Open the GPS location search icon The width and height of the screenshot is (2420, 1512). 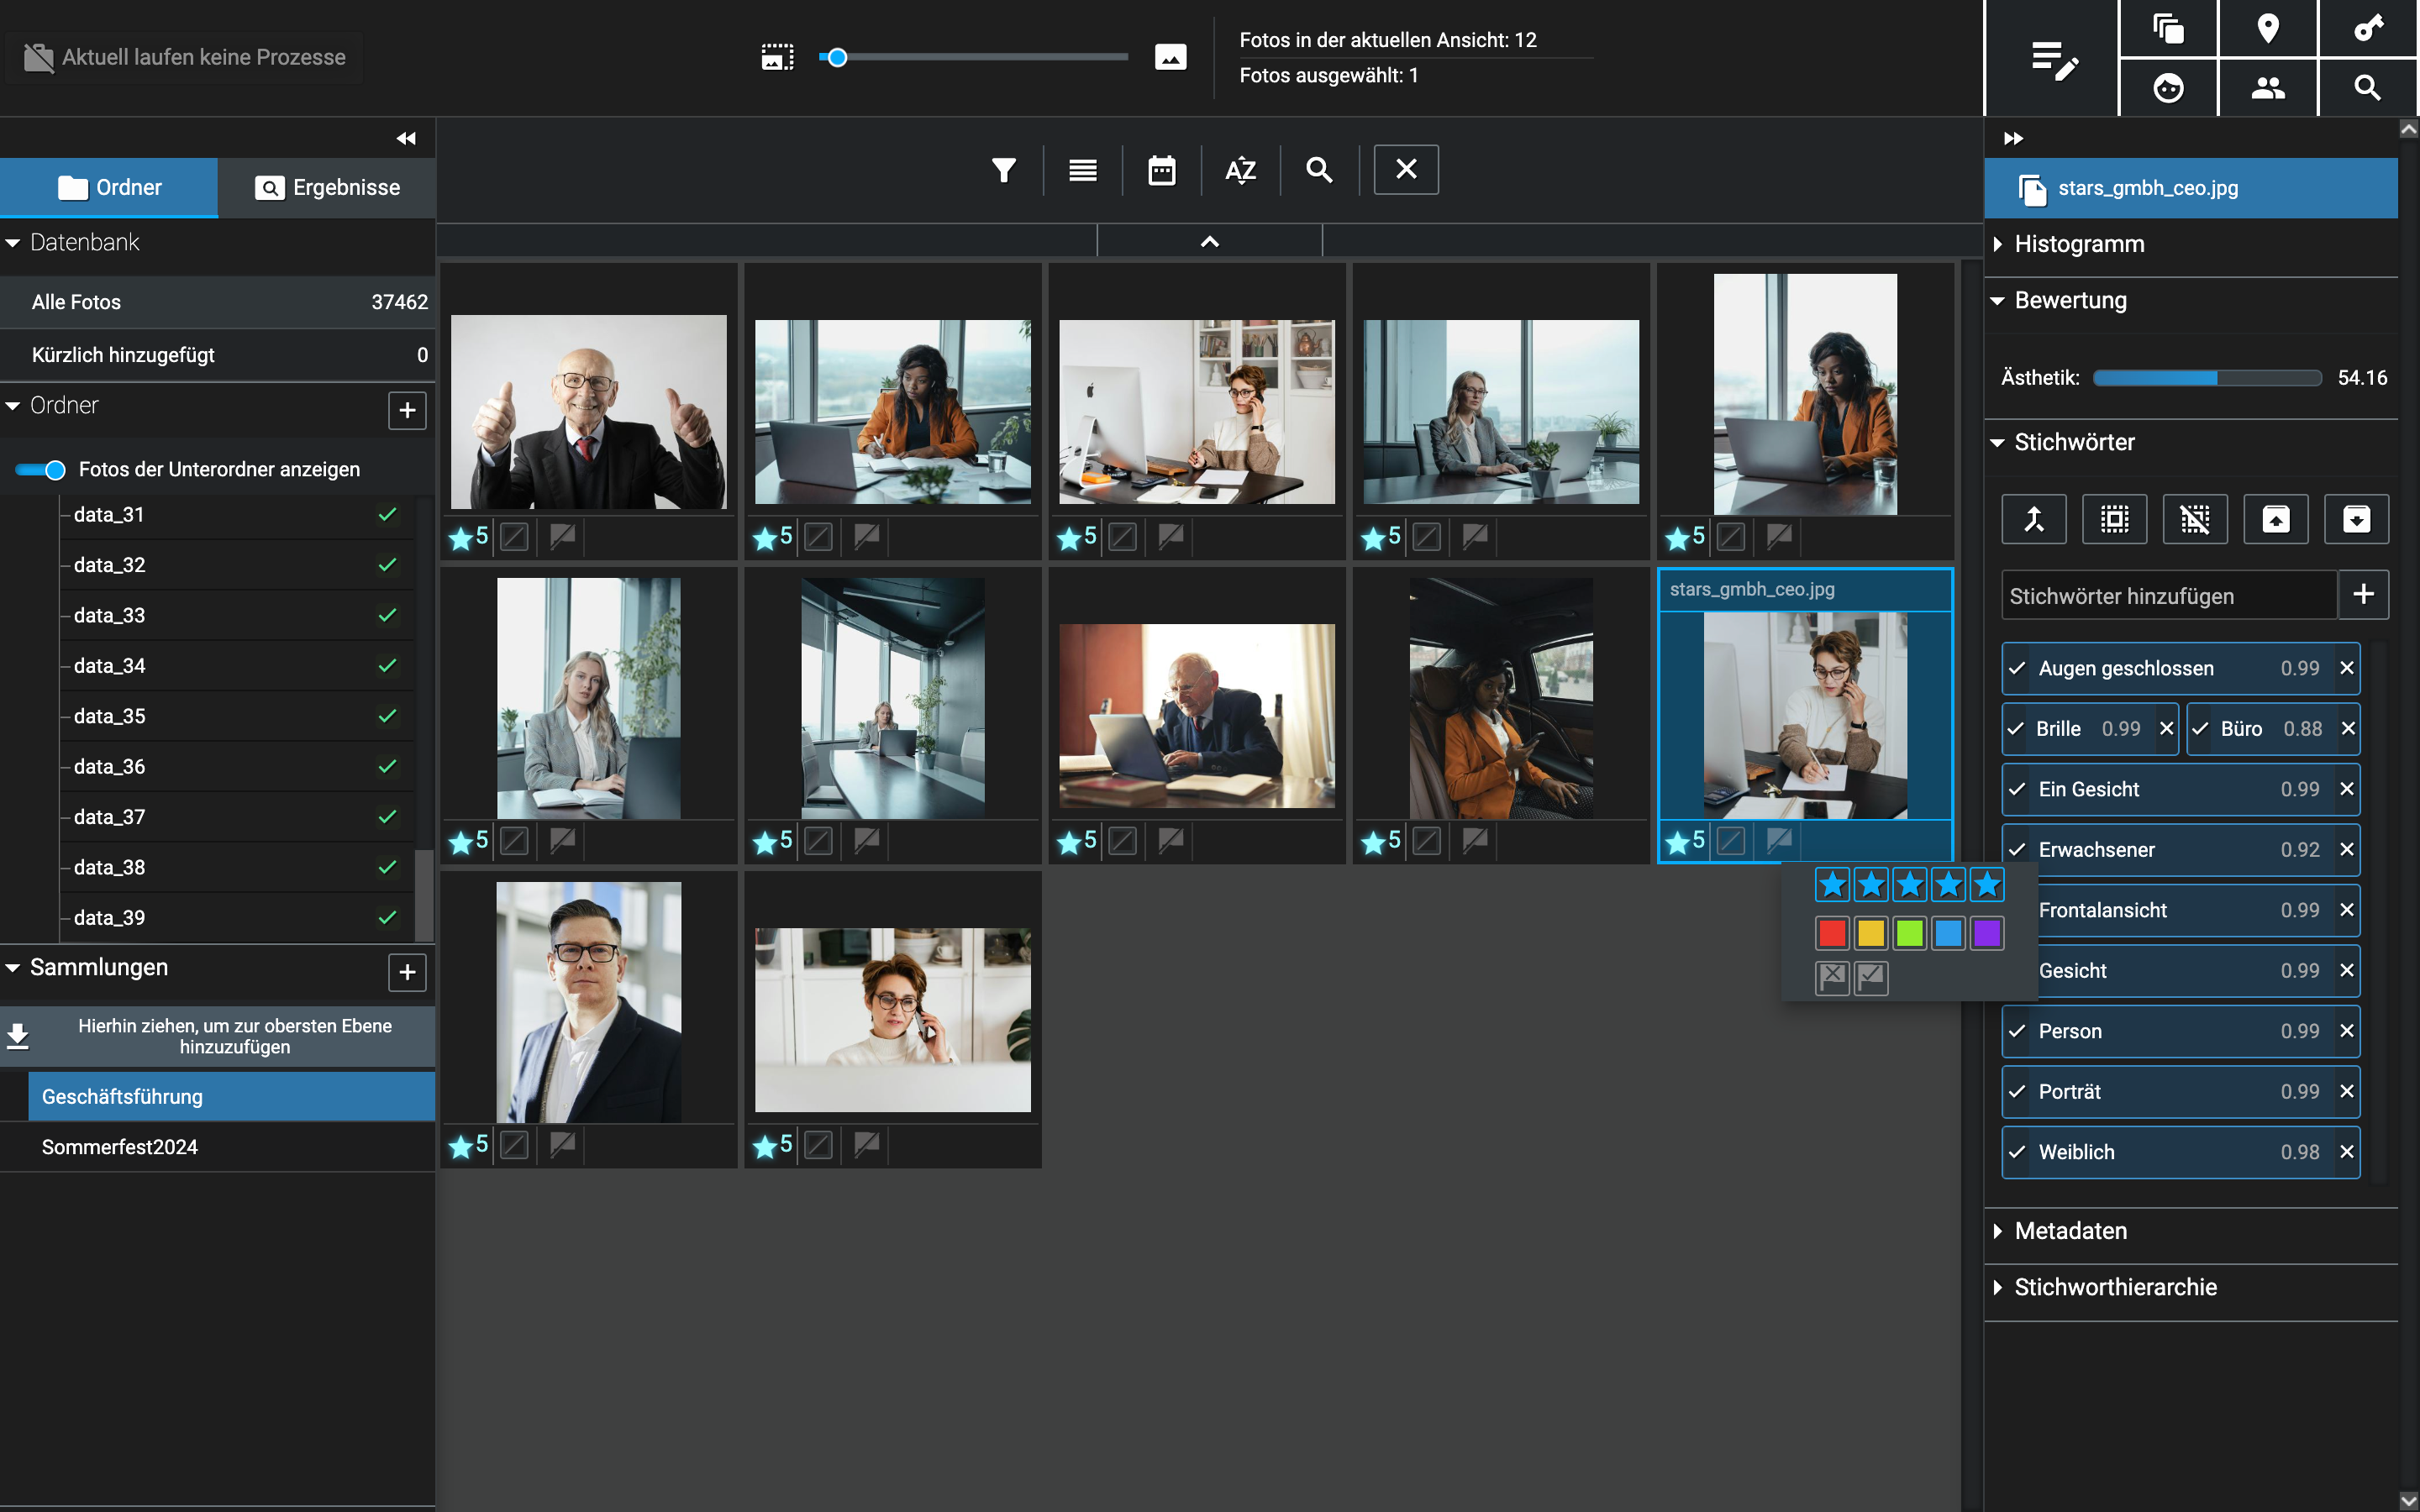[x=2268, y=28]
